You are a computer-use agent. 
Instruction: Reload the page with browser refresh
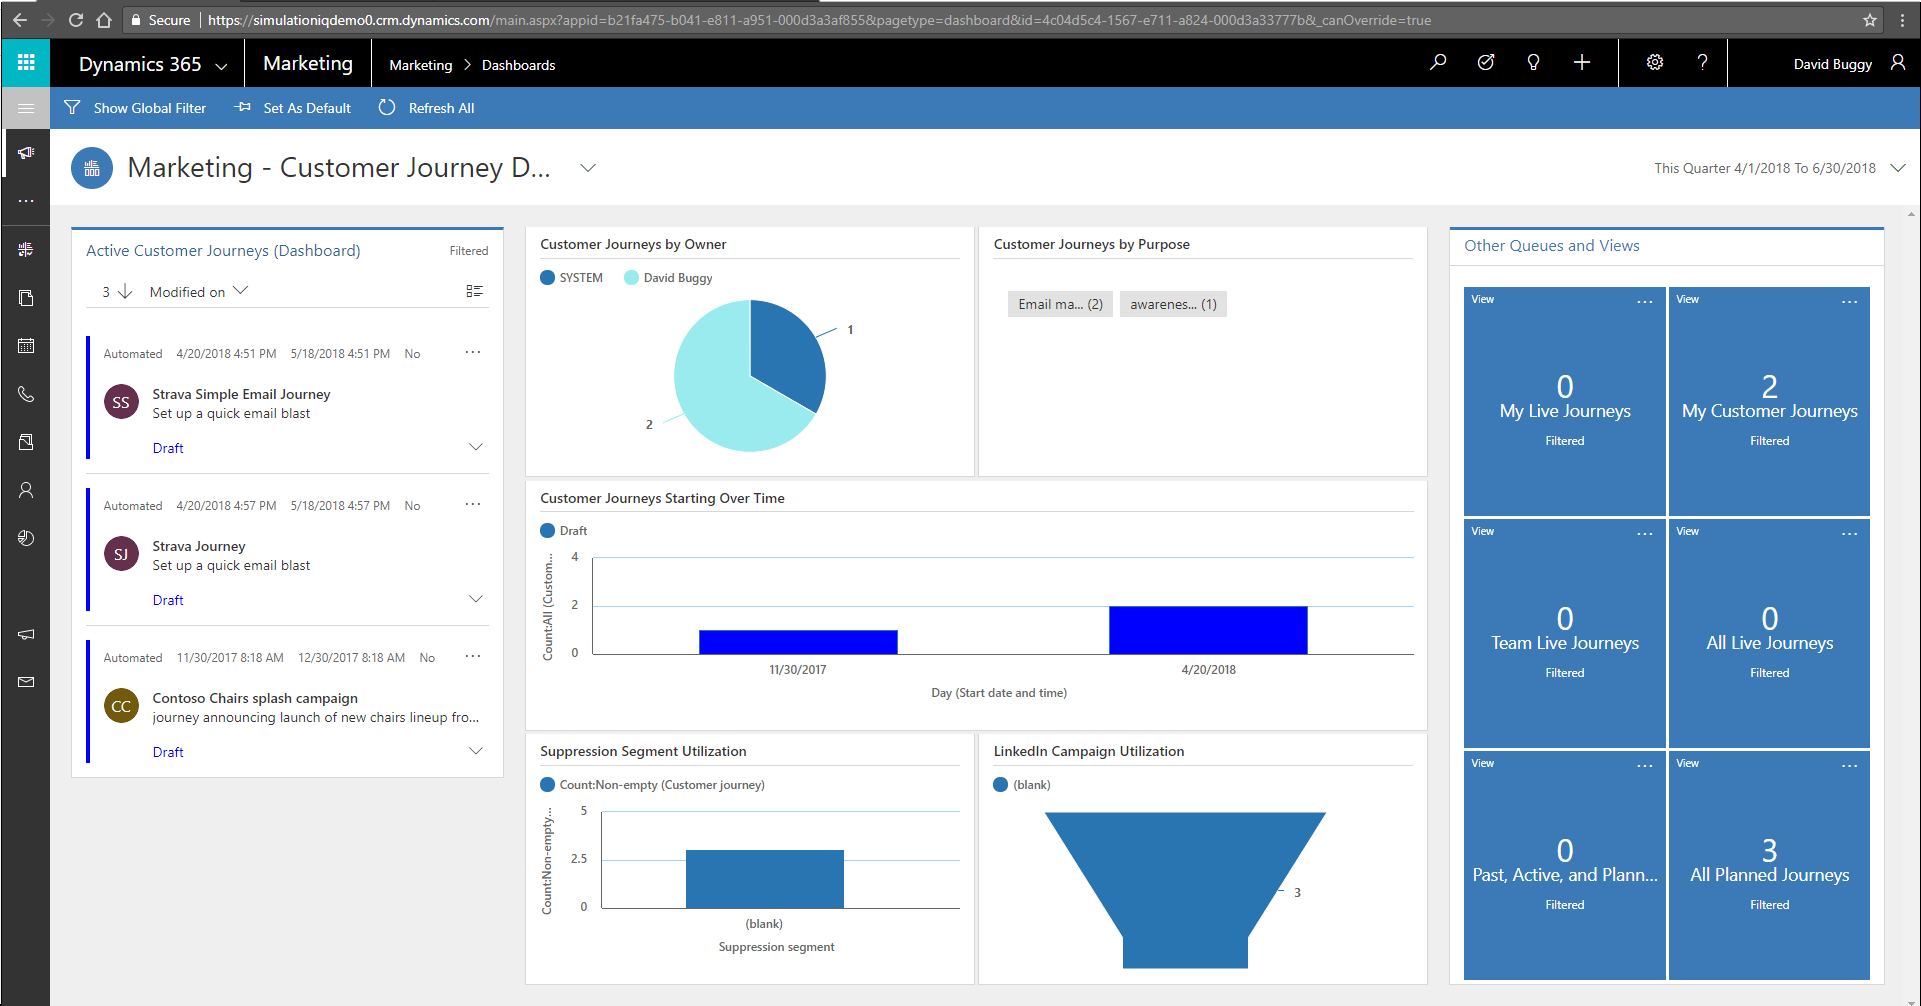pos(76,20)
